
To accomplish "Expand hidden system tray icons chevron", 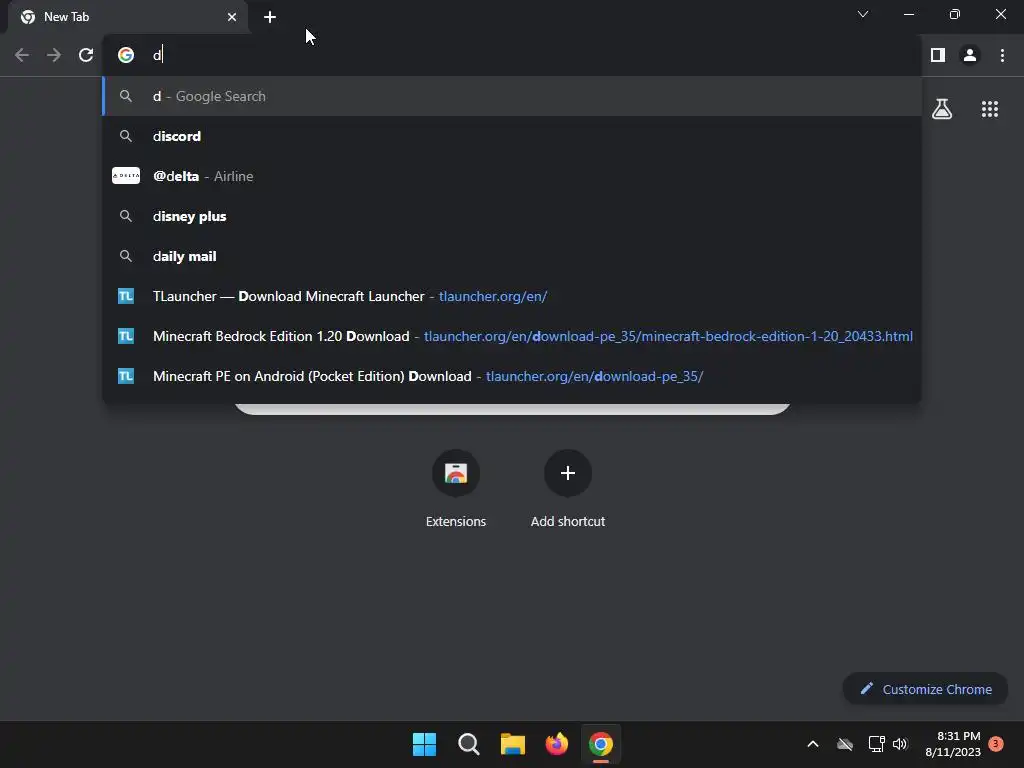I will pyautogui.click(x=813, y=744).
